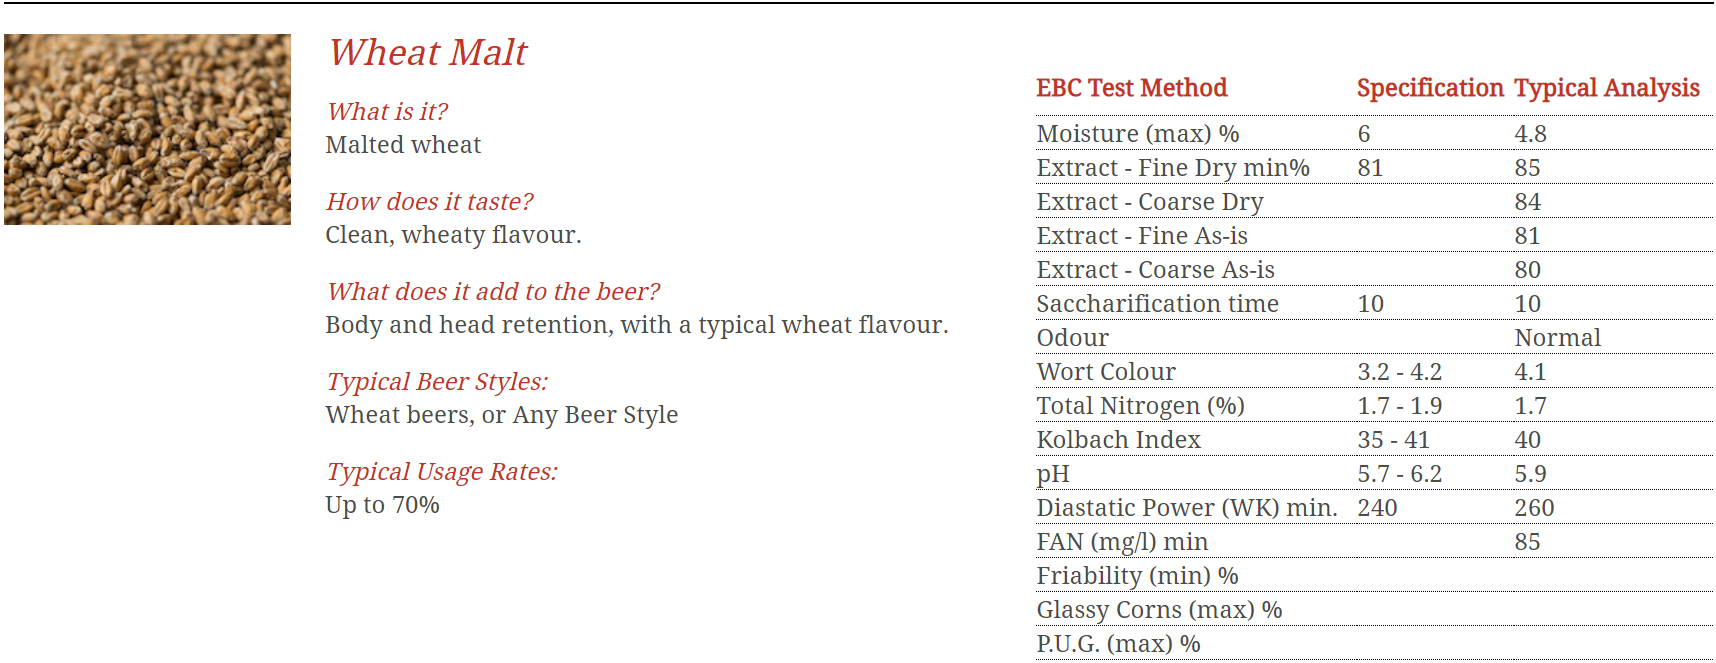1716x663 pixels.
Task: Click the wheat malt grain photo
Action: tap(147, 129)
